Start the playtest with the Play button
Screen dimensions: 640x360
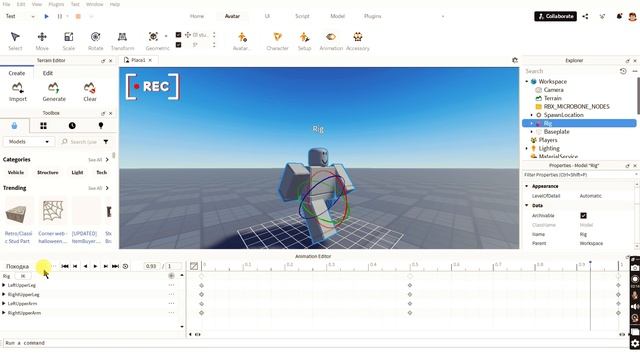tap(46, 16)
